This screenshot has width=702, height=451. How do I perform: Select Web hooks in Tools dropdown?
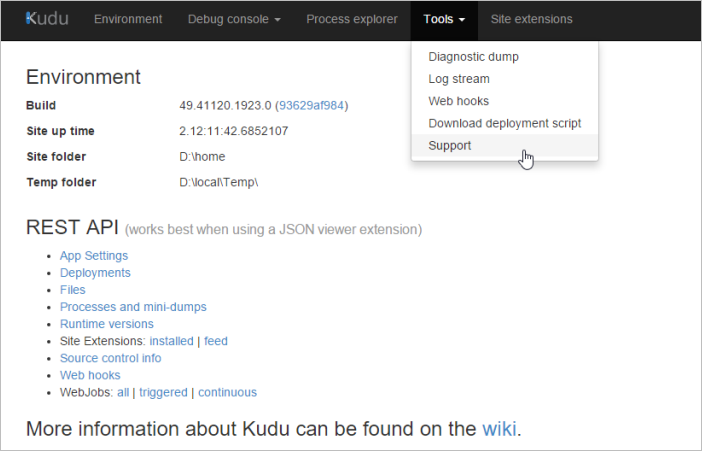pos(458,101)
